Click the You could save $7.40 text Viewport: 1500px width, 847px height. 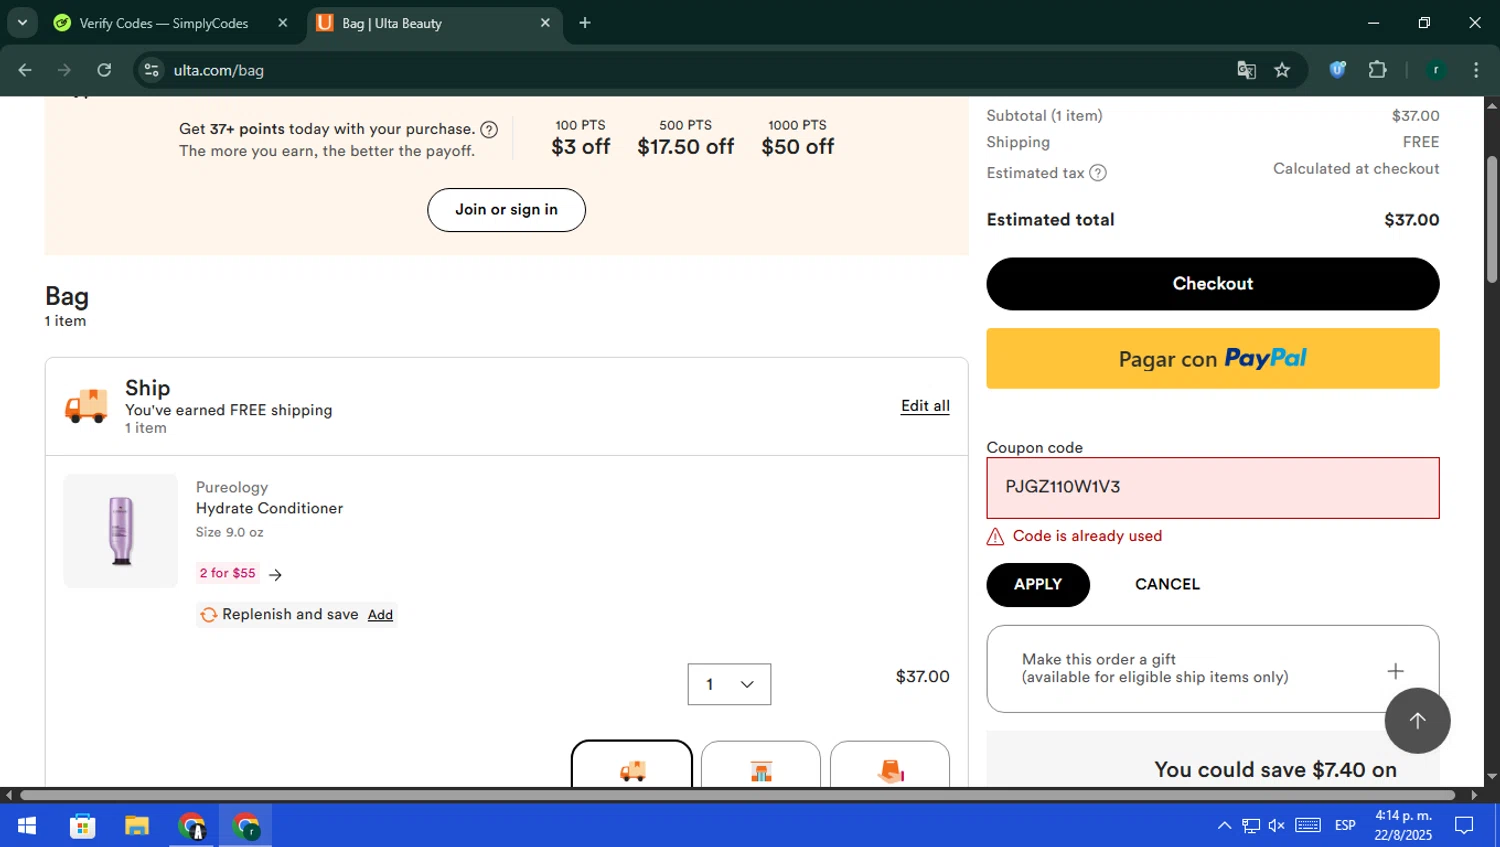[x=1275, y=770]
